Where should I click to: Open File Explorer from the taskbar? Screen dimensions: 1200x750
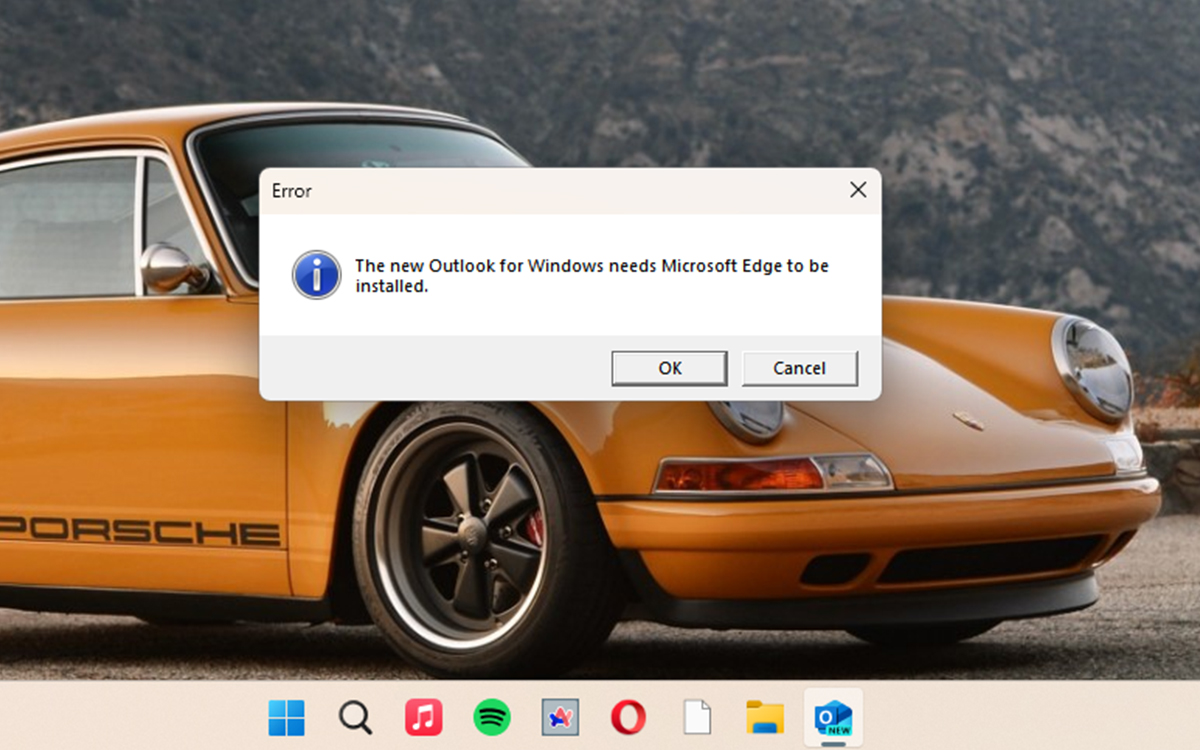click(x=765, y=717)
